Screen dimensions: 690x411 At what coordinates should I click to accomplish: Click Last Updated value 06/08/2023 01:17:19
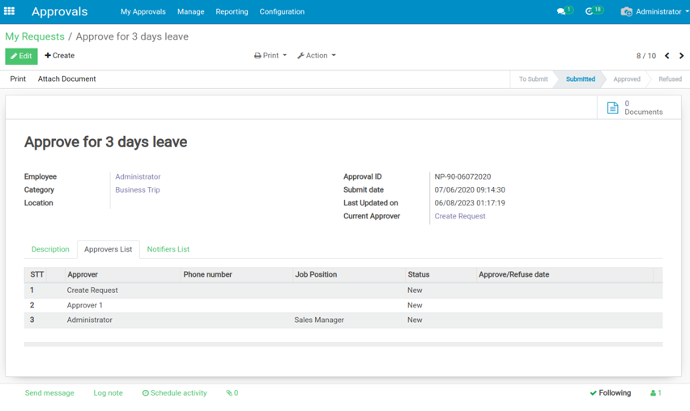[x=470, y=203]
